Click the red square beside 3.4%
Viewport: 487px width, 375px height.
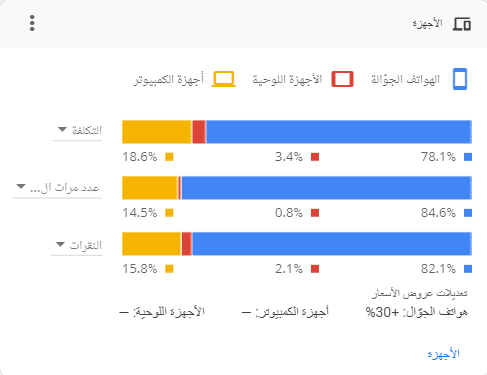tap(315, 157)
